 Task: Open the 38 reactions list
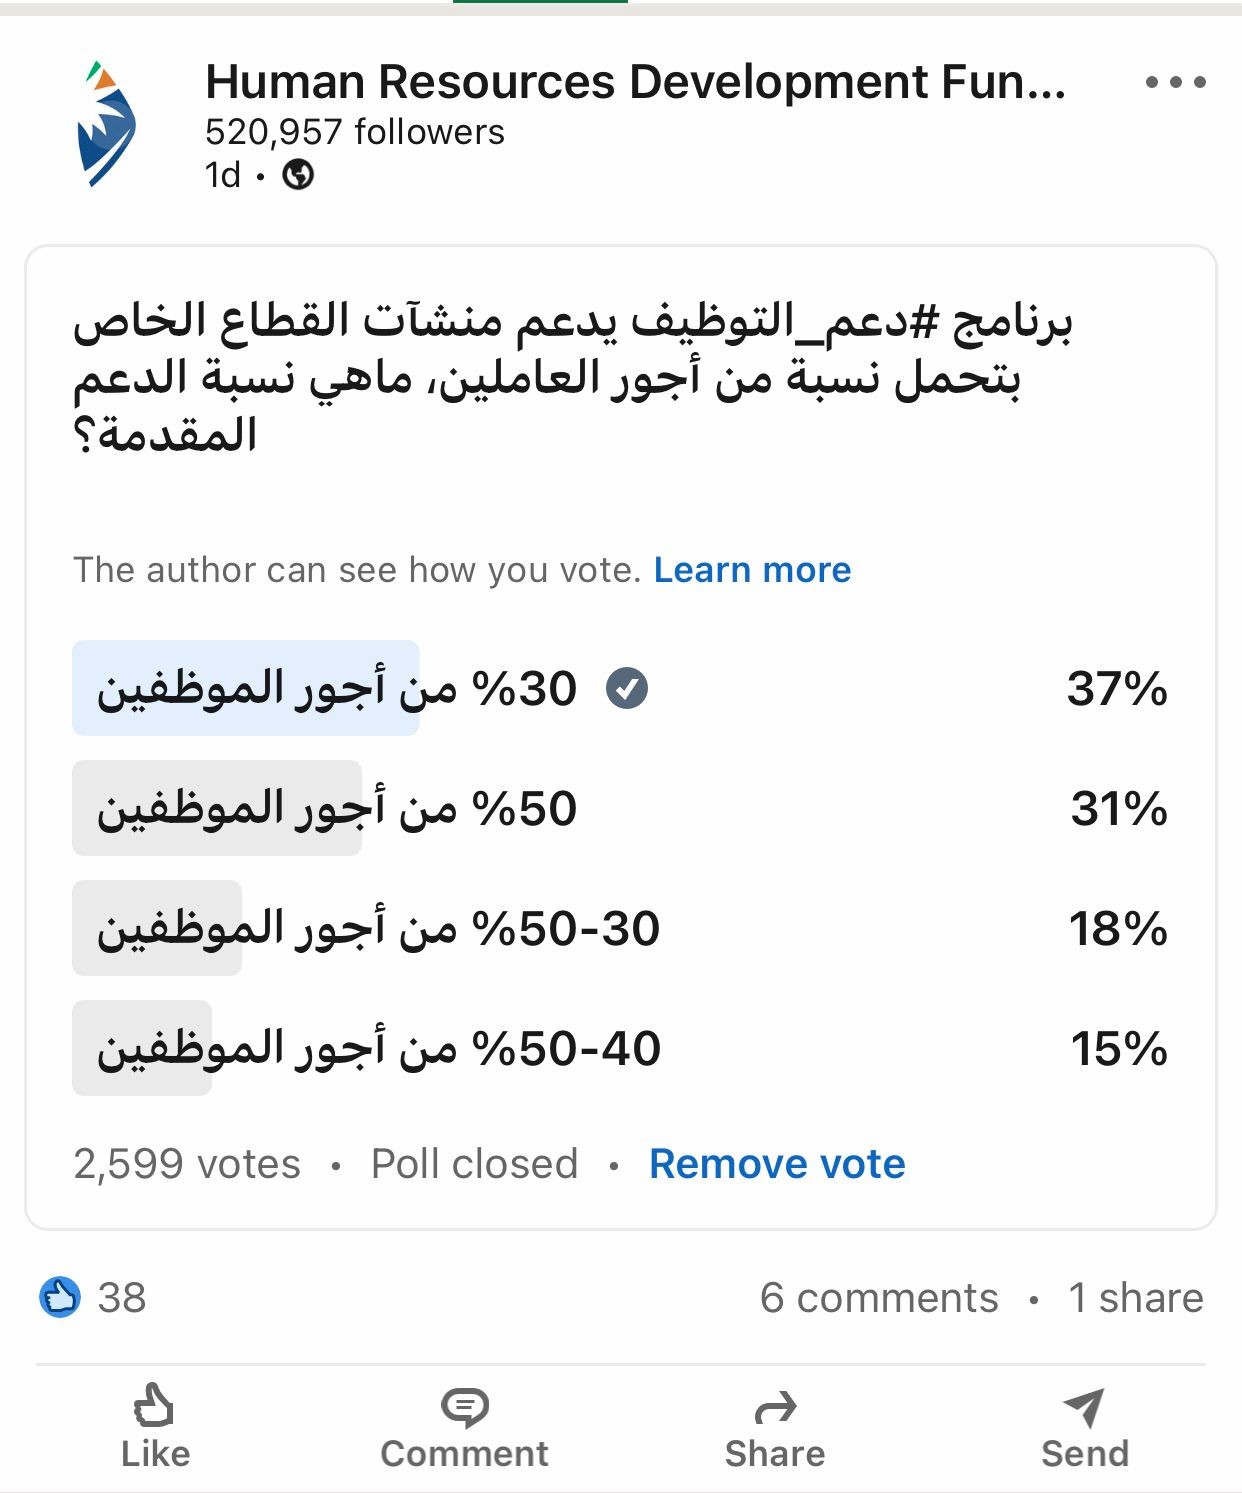point(122,1298)
